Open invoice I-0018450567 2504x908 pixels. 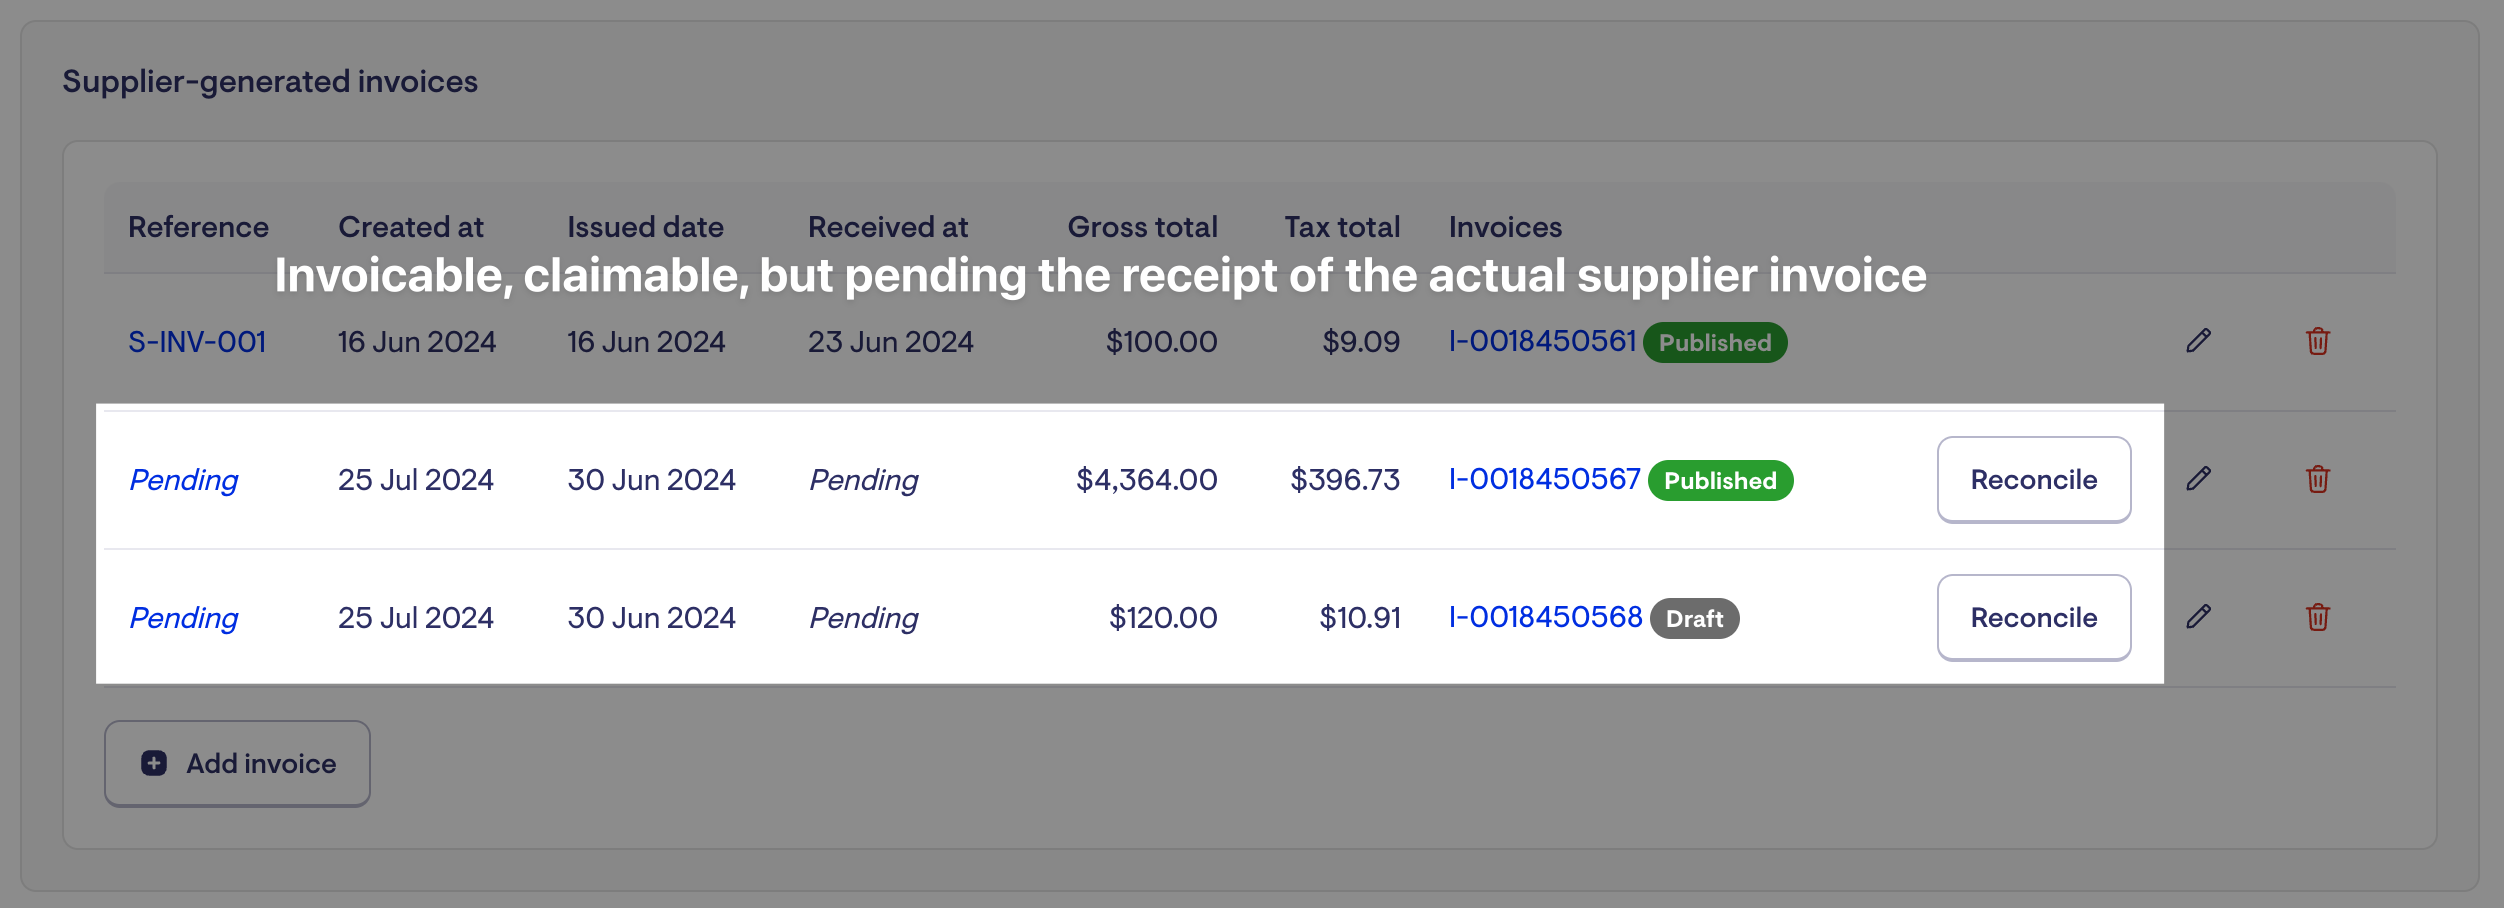(1544, 480)
